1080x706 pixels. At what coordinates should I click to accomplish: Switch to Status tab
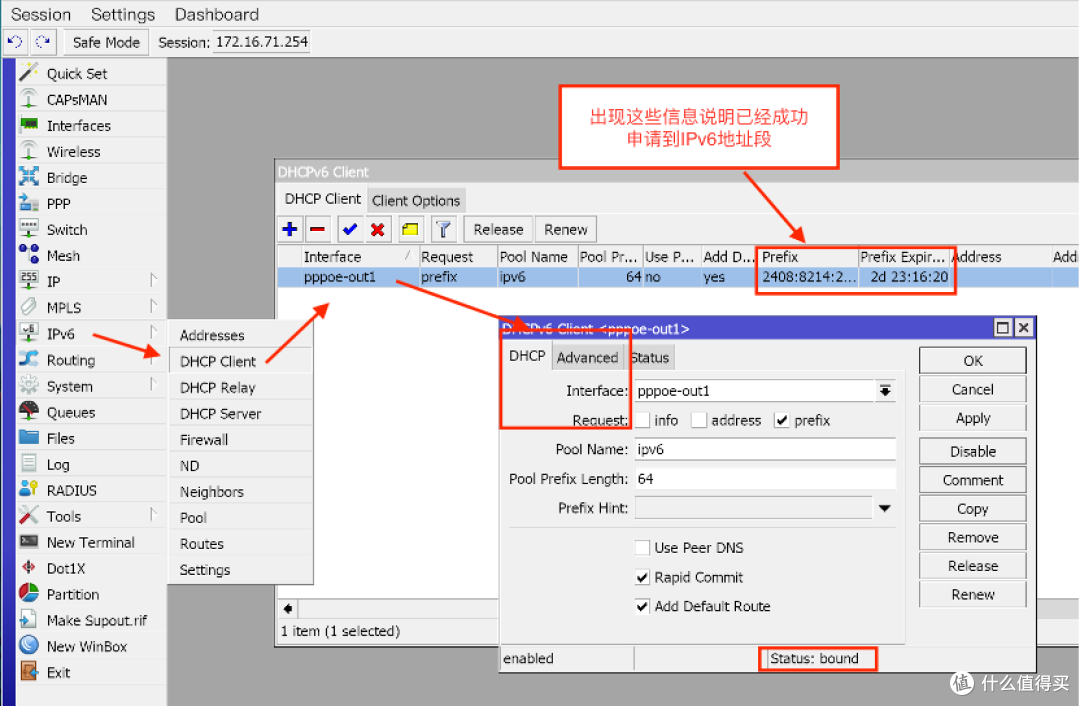pos(650,357)
